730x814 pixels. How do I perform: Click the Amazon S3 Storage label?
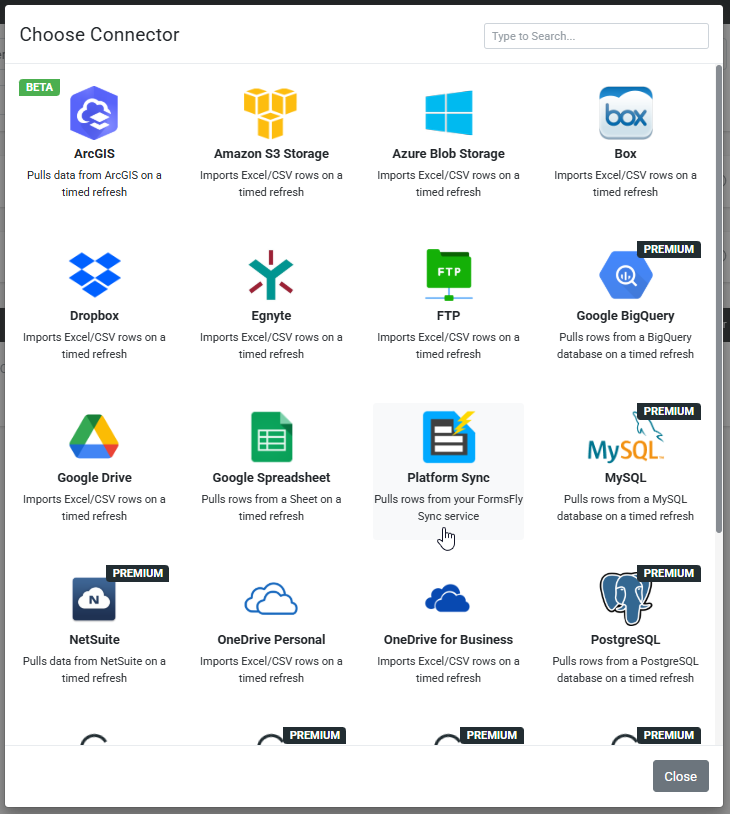pyautogui.click(x=272, y=154)
